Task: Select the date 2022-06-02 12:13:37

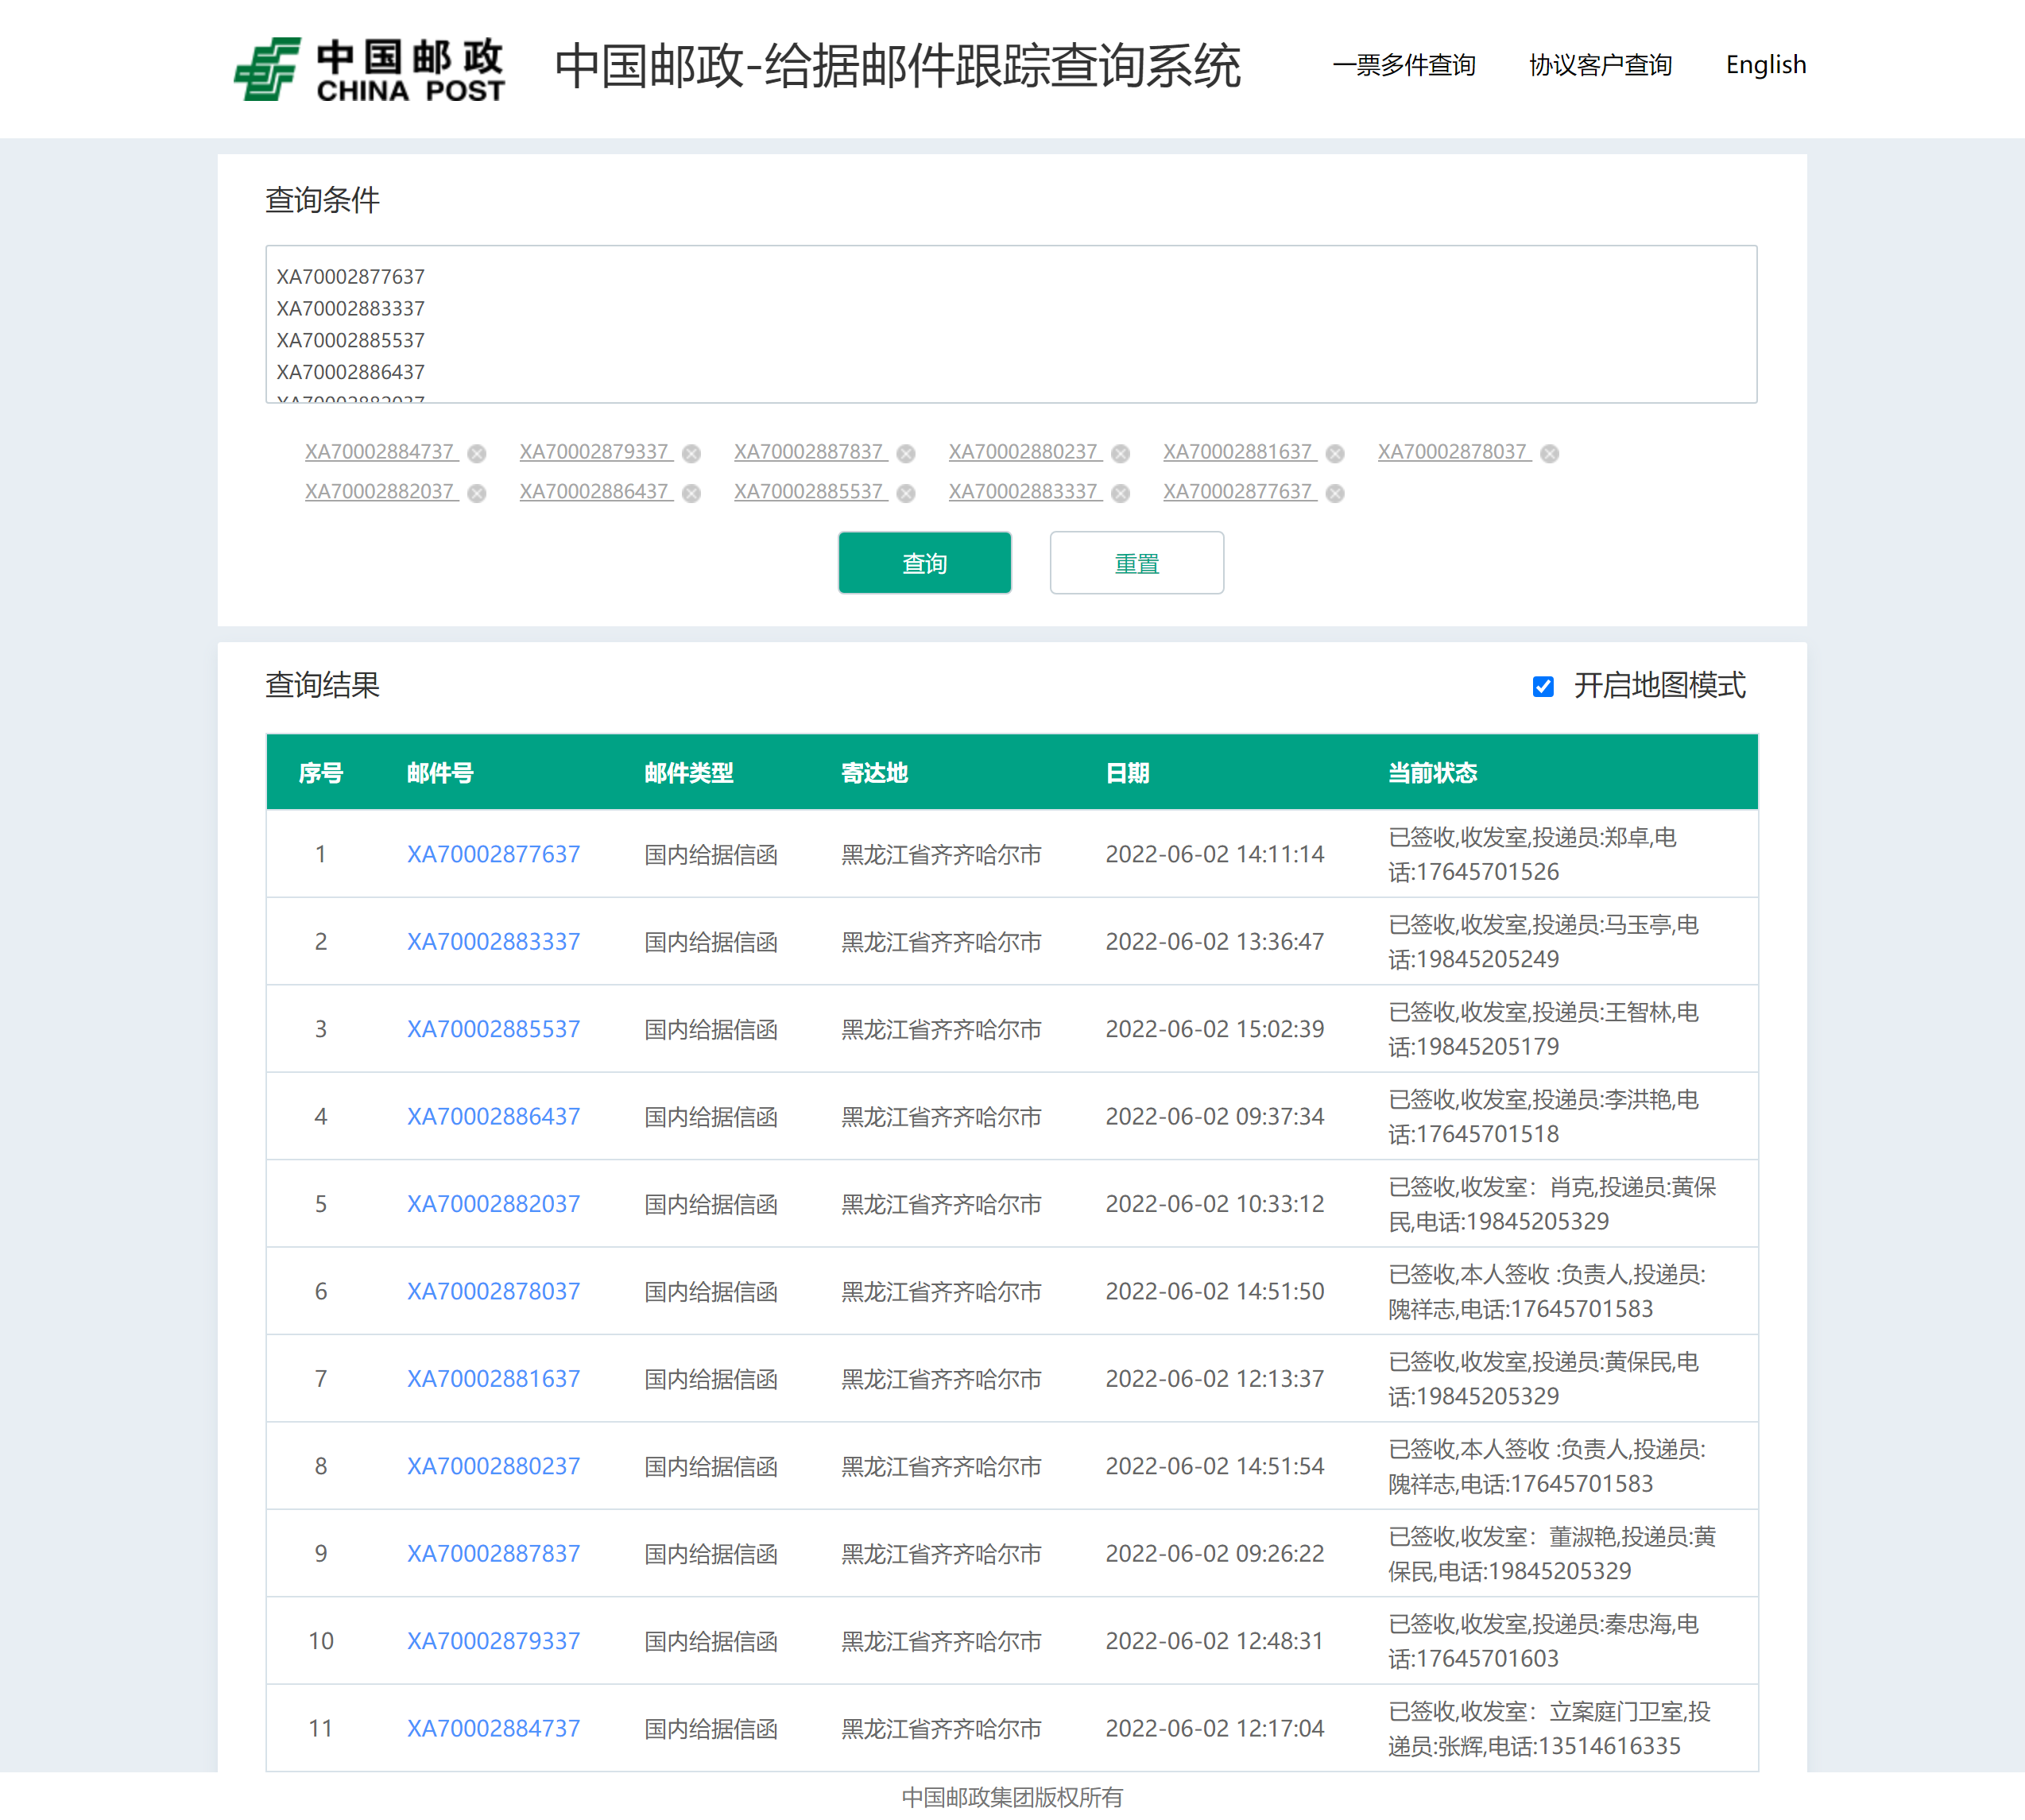Action: 1215,1379
